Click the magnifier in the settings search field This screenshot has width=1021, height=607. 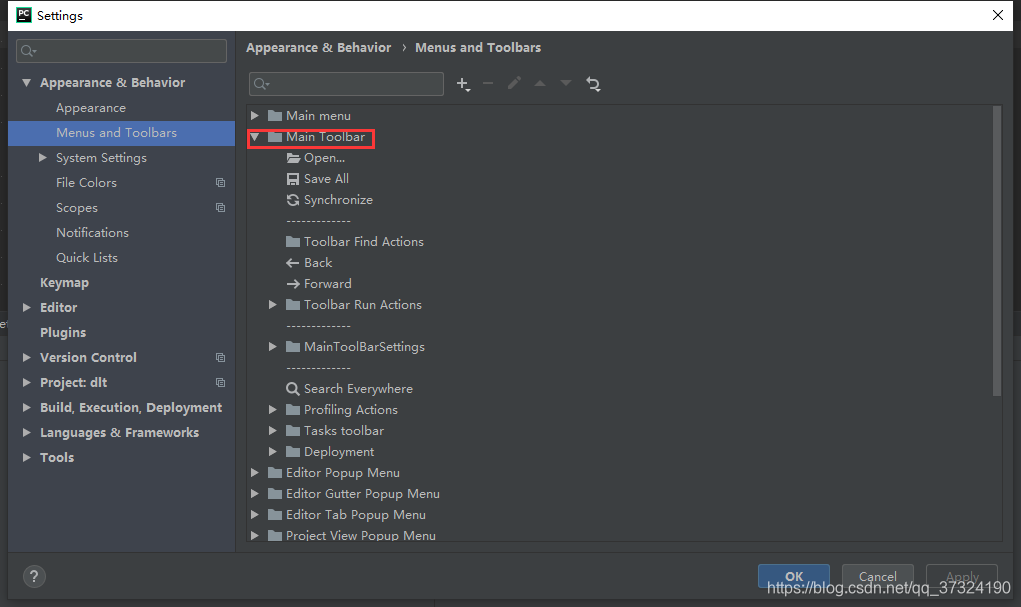28,51
